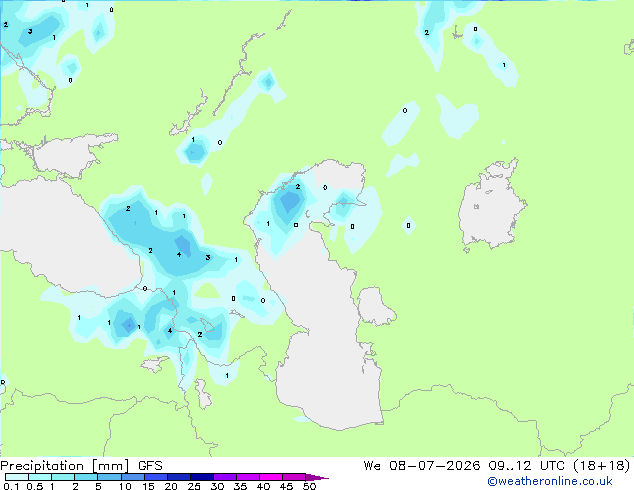Click the "20" legend scale label
The height and width of the screenshot is (490, 634).
[171, 486]
